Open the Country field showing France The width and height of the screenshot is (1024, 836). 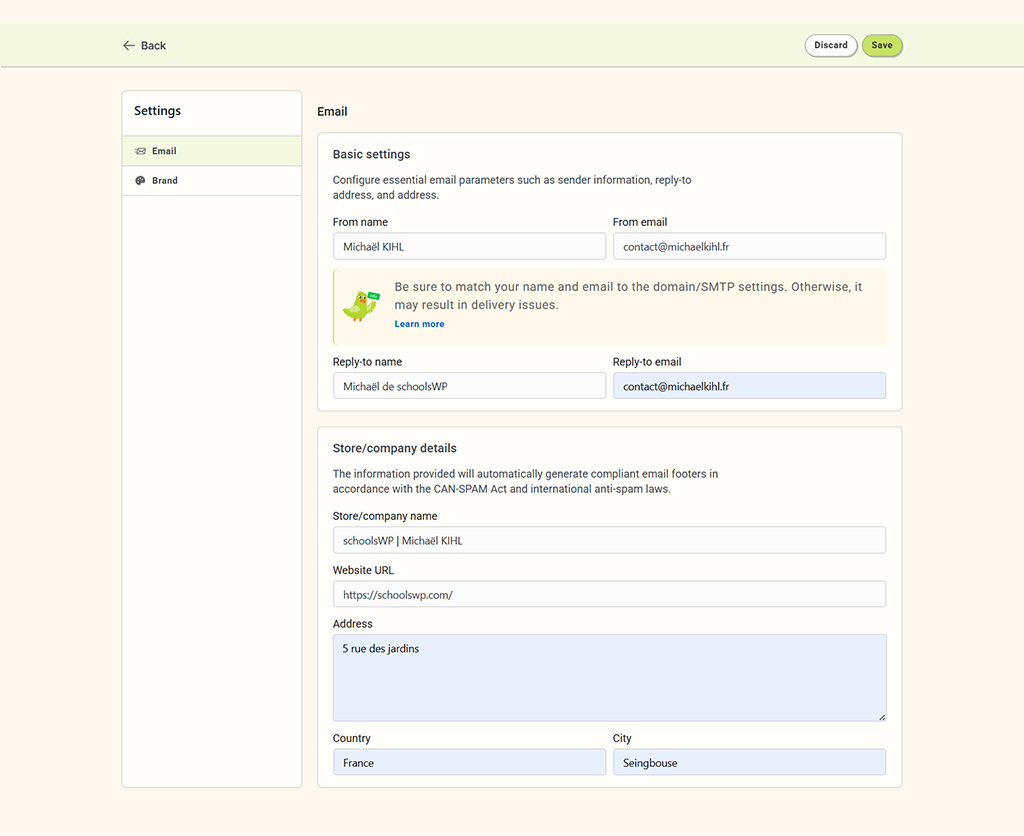469,762
